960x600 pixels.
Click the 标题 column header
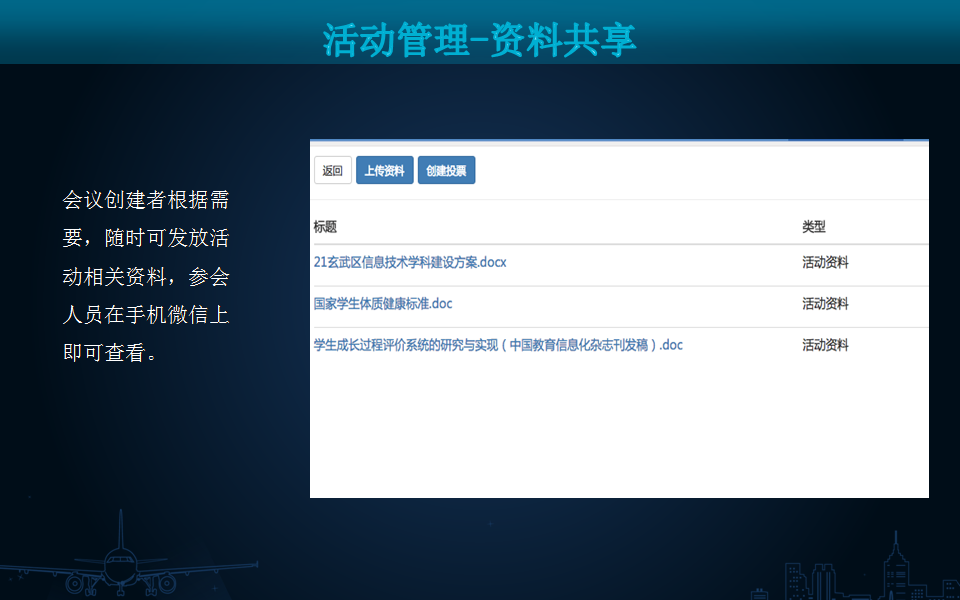tap(325, 227)
